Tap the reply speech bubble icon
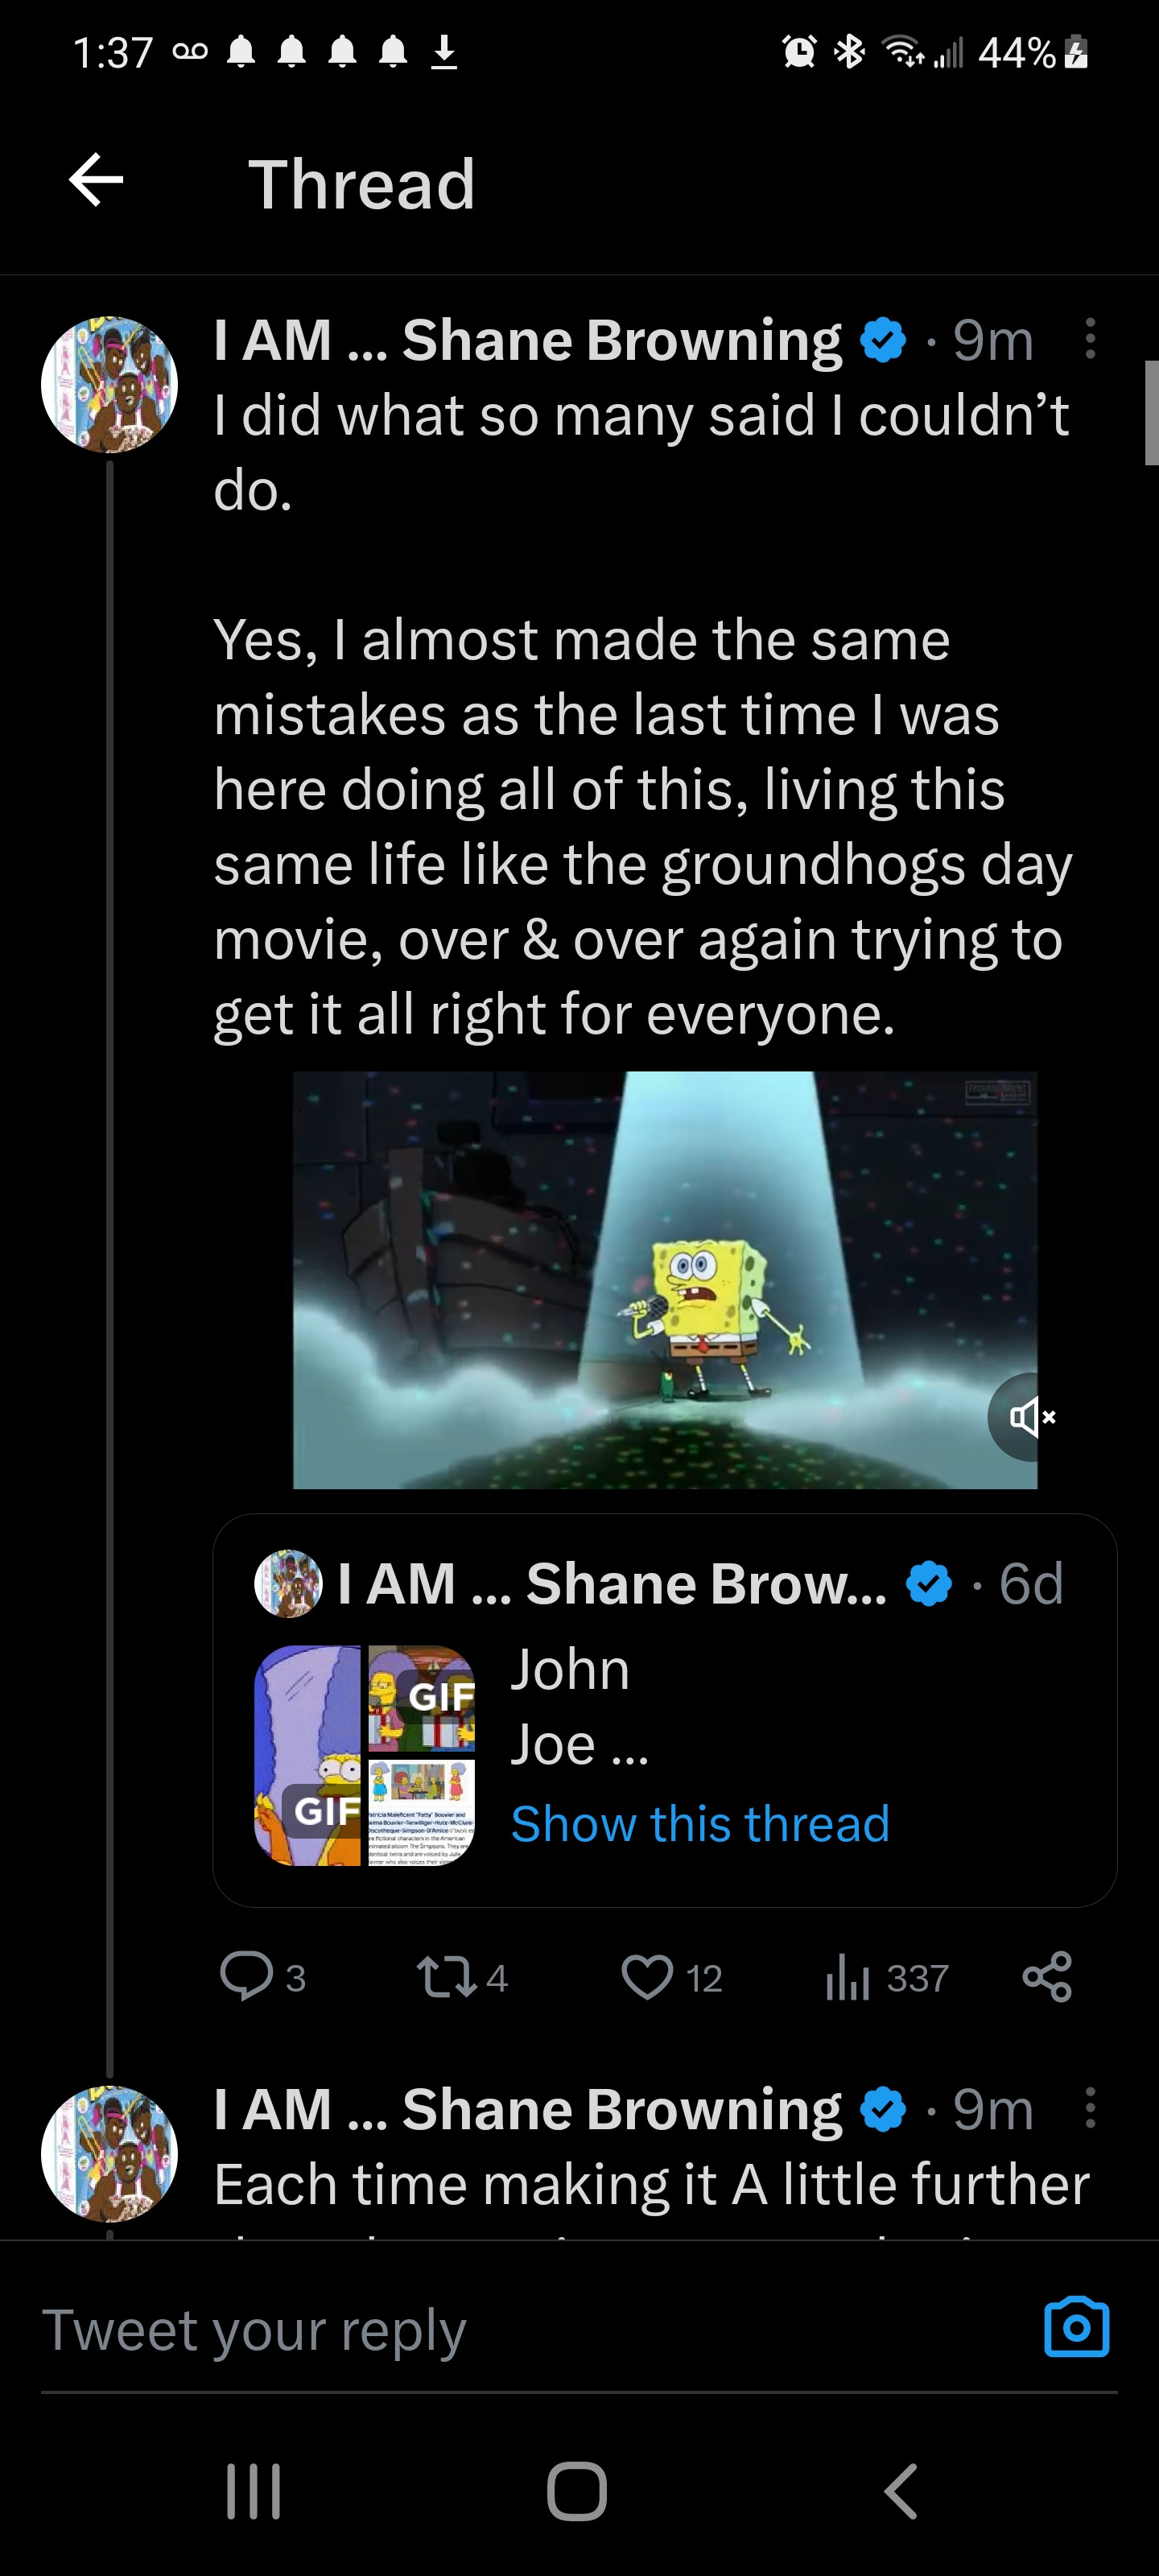Screen dimensions: 1159x2576 click(246, 1976)
